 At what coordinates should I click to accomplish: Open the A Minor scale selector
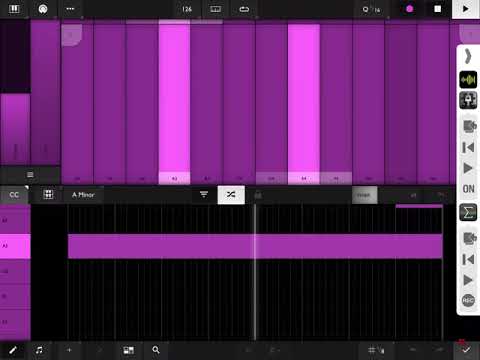coord(83,195)
